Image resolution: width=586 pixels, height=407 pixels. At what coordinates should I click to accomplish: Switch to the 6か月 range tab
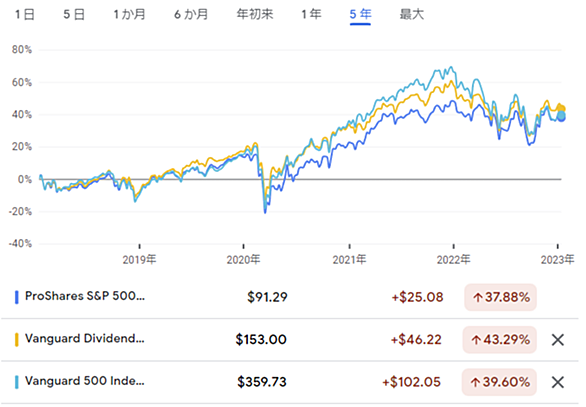191,15
